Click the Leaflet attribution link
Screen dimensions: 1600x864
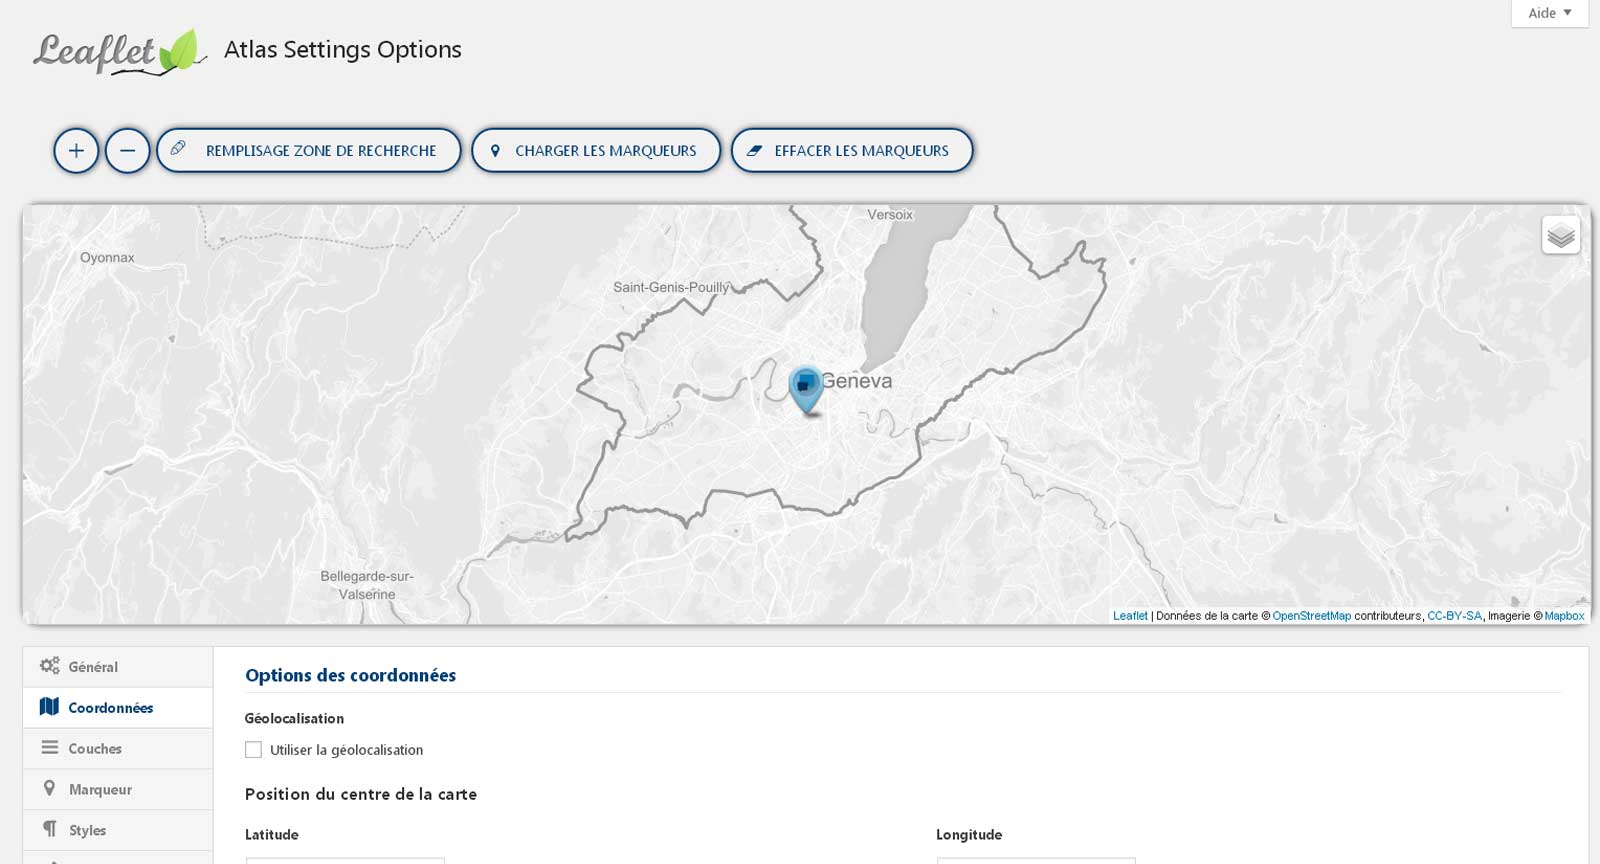(x=1130, y=616)
